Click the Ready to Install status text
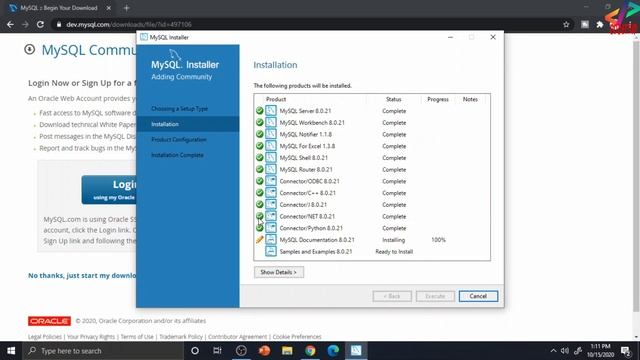Screen dimensions: 640x360 pyautogui.click(x=394, y=251)
